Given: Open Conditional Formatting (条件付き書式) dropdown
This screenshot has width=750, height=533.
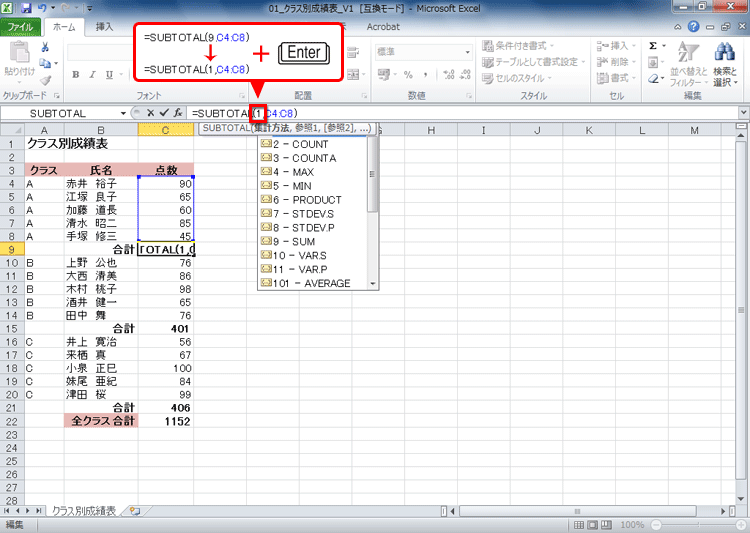Looking at the screenshot, I should (518, 46).
